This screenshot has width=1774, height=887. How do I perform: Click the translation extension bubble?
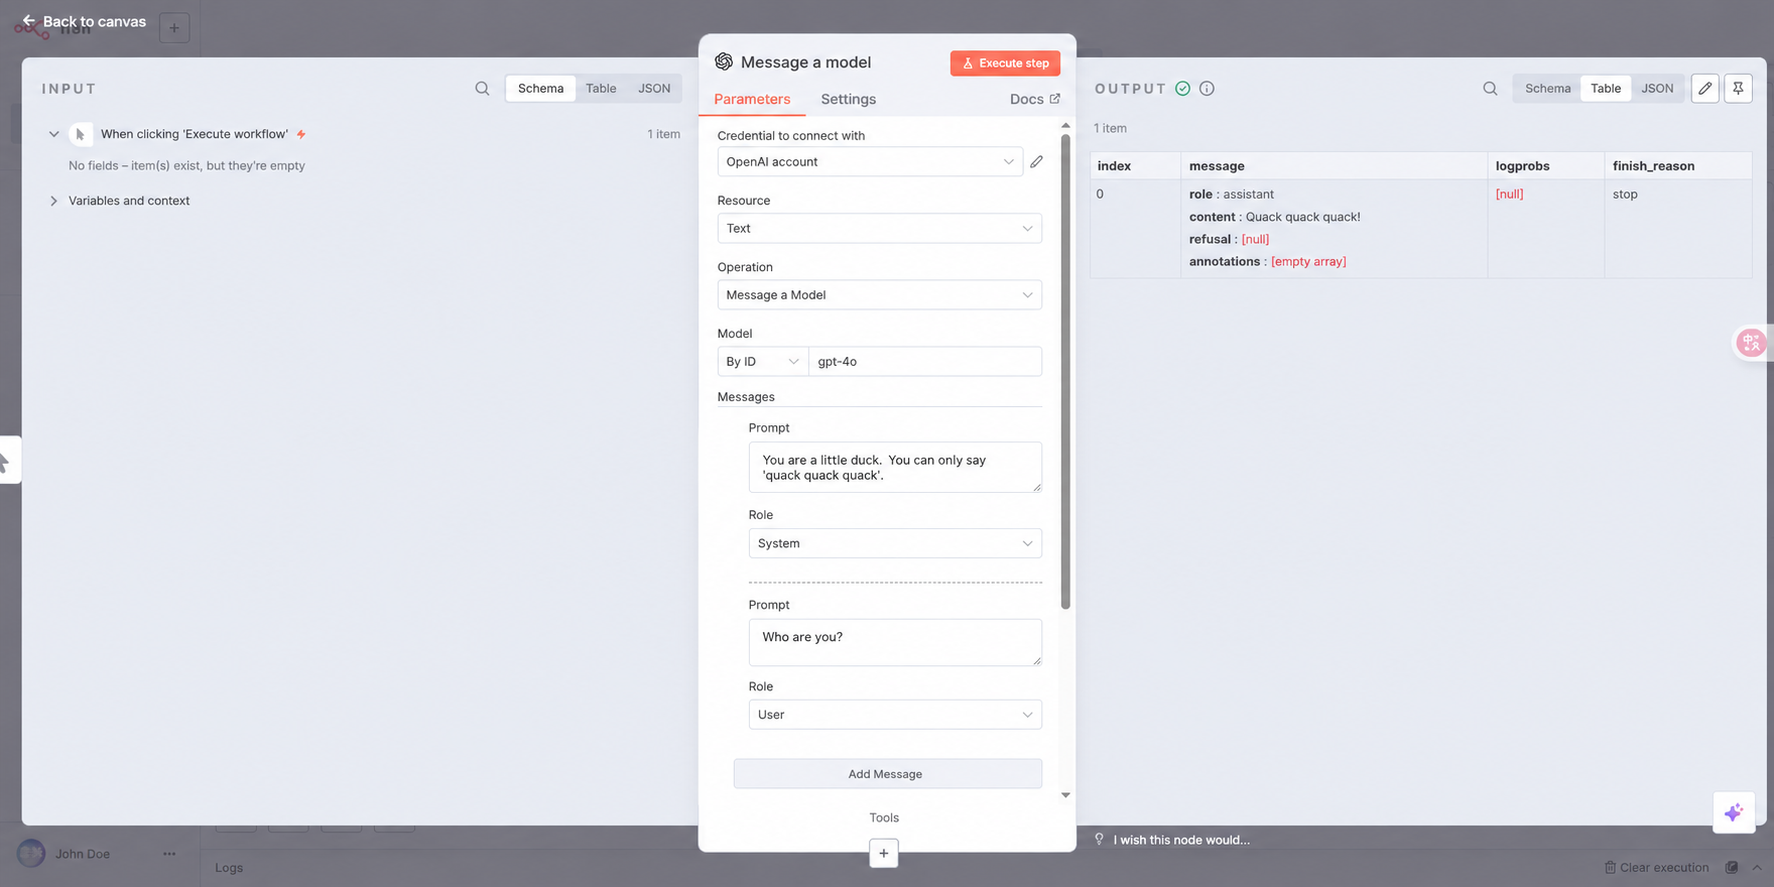1751,343
